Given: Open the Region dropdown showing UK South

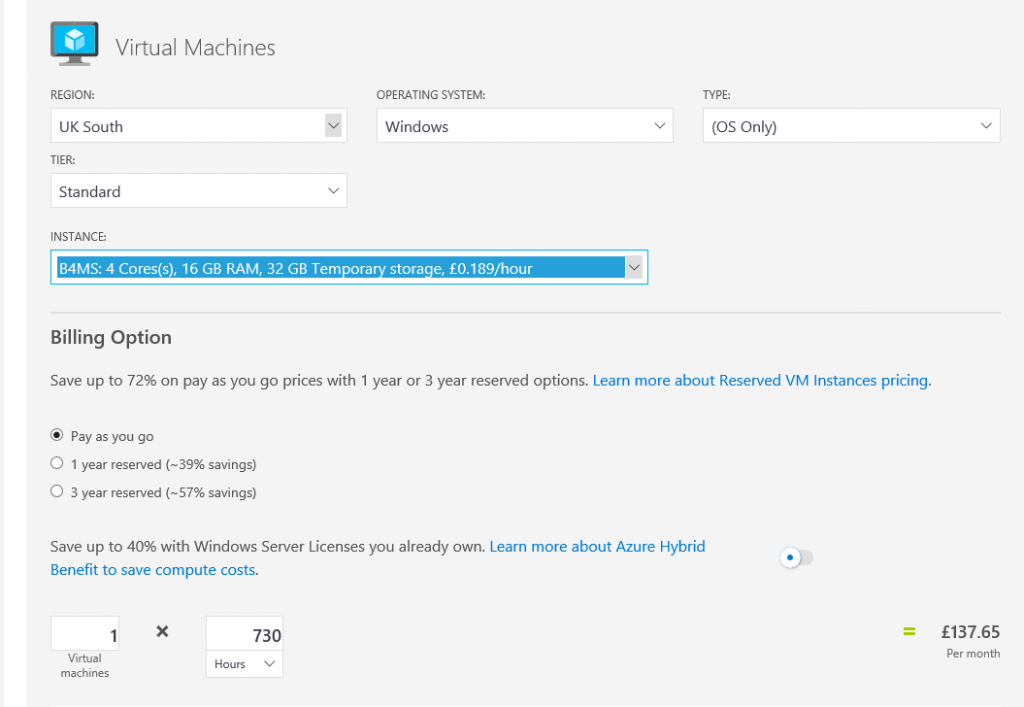Looking at the screenshot, I should pos(199,125).
